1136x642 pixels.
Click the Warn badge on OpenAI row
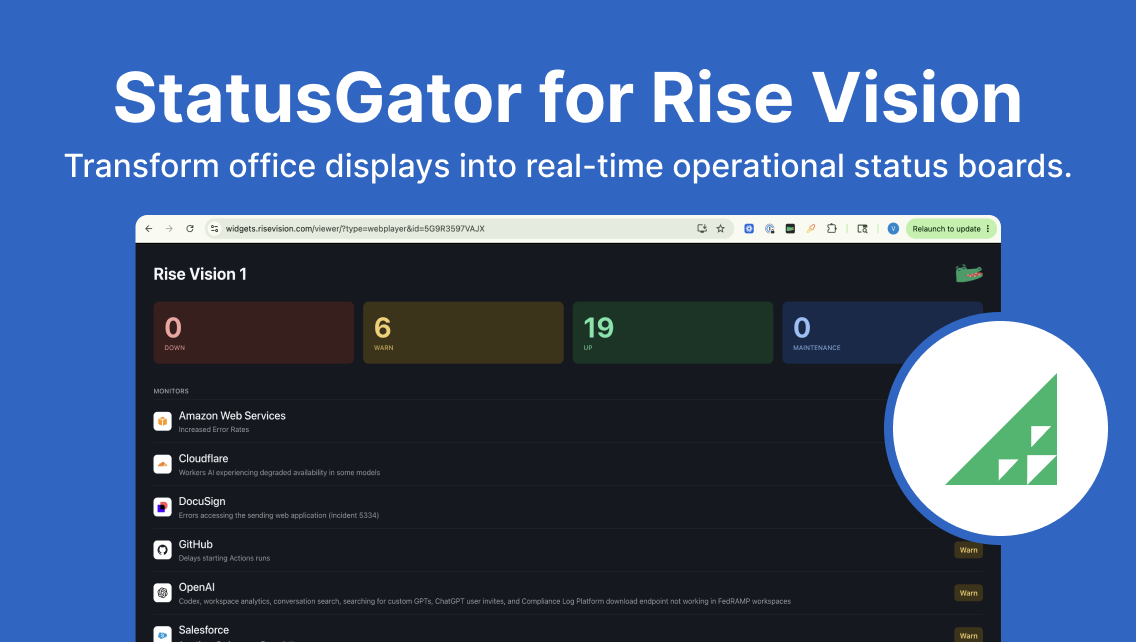point(968,593)
